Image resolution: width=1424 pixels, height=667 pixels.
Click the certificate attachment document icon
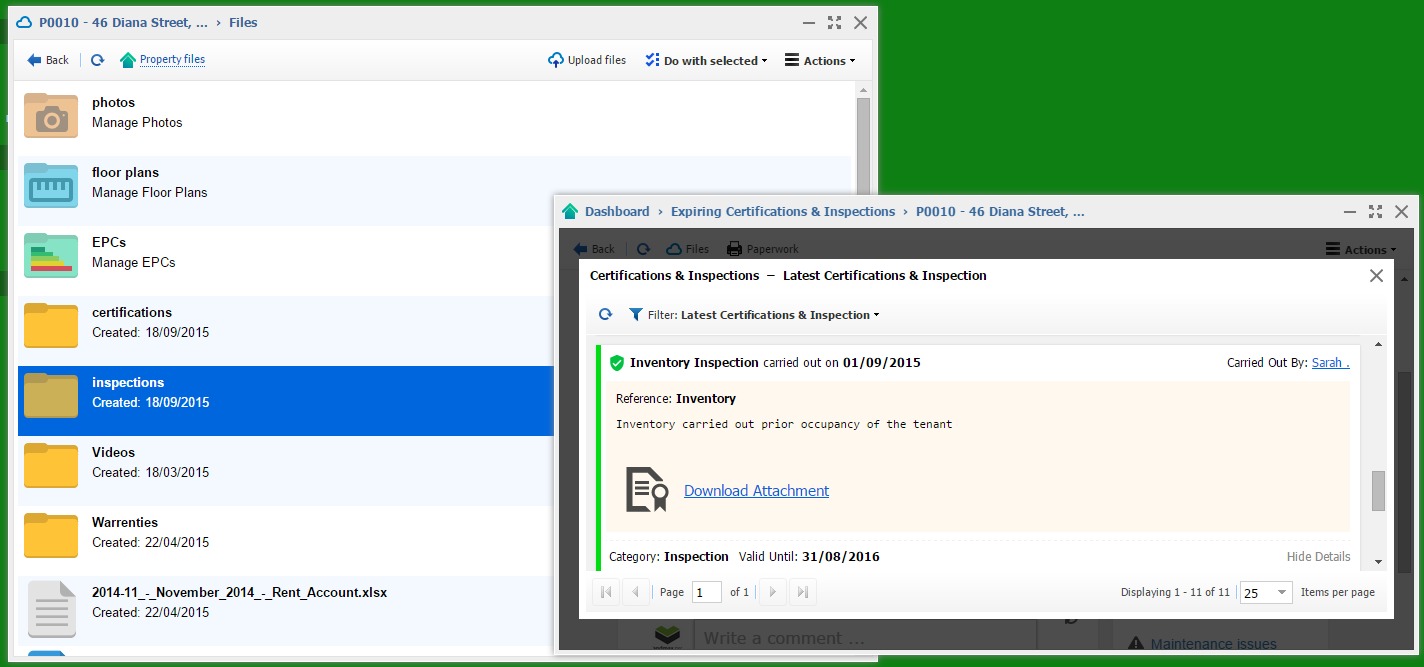coord(646,490)
